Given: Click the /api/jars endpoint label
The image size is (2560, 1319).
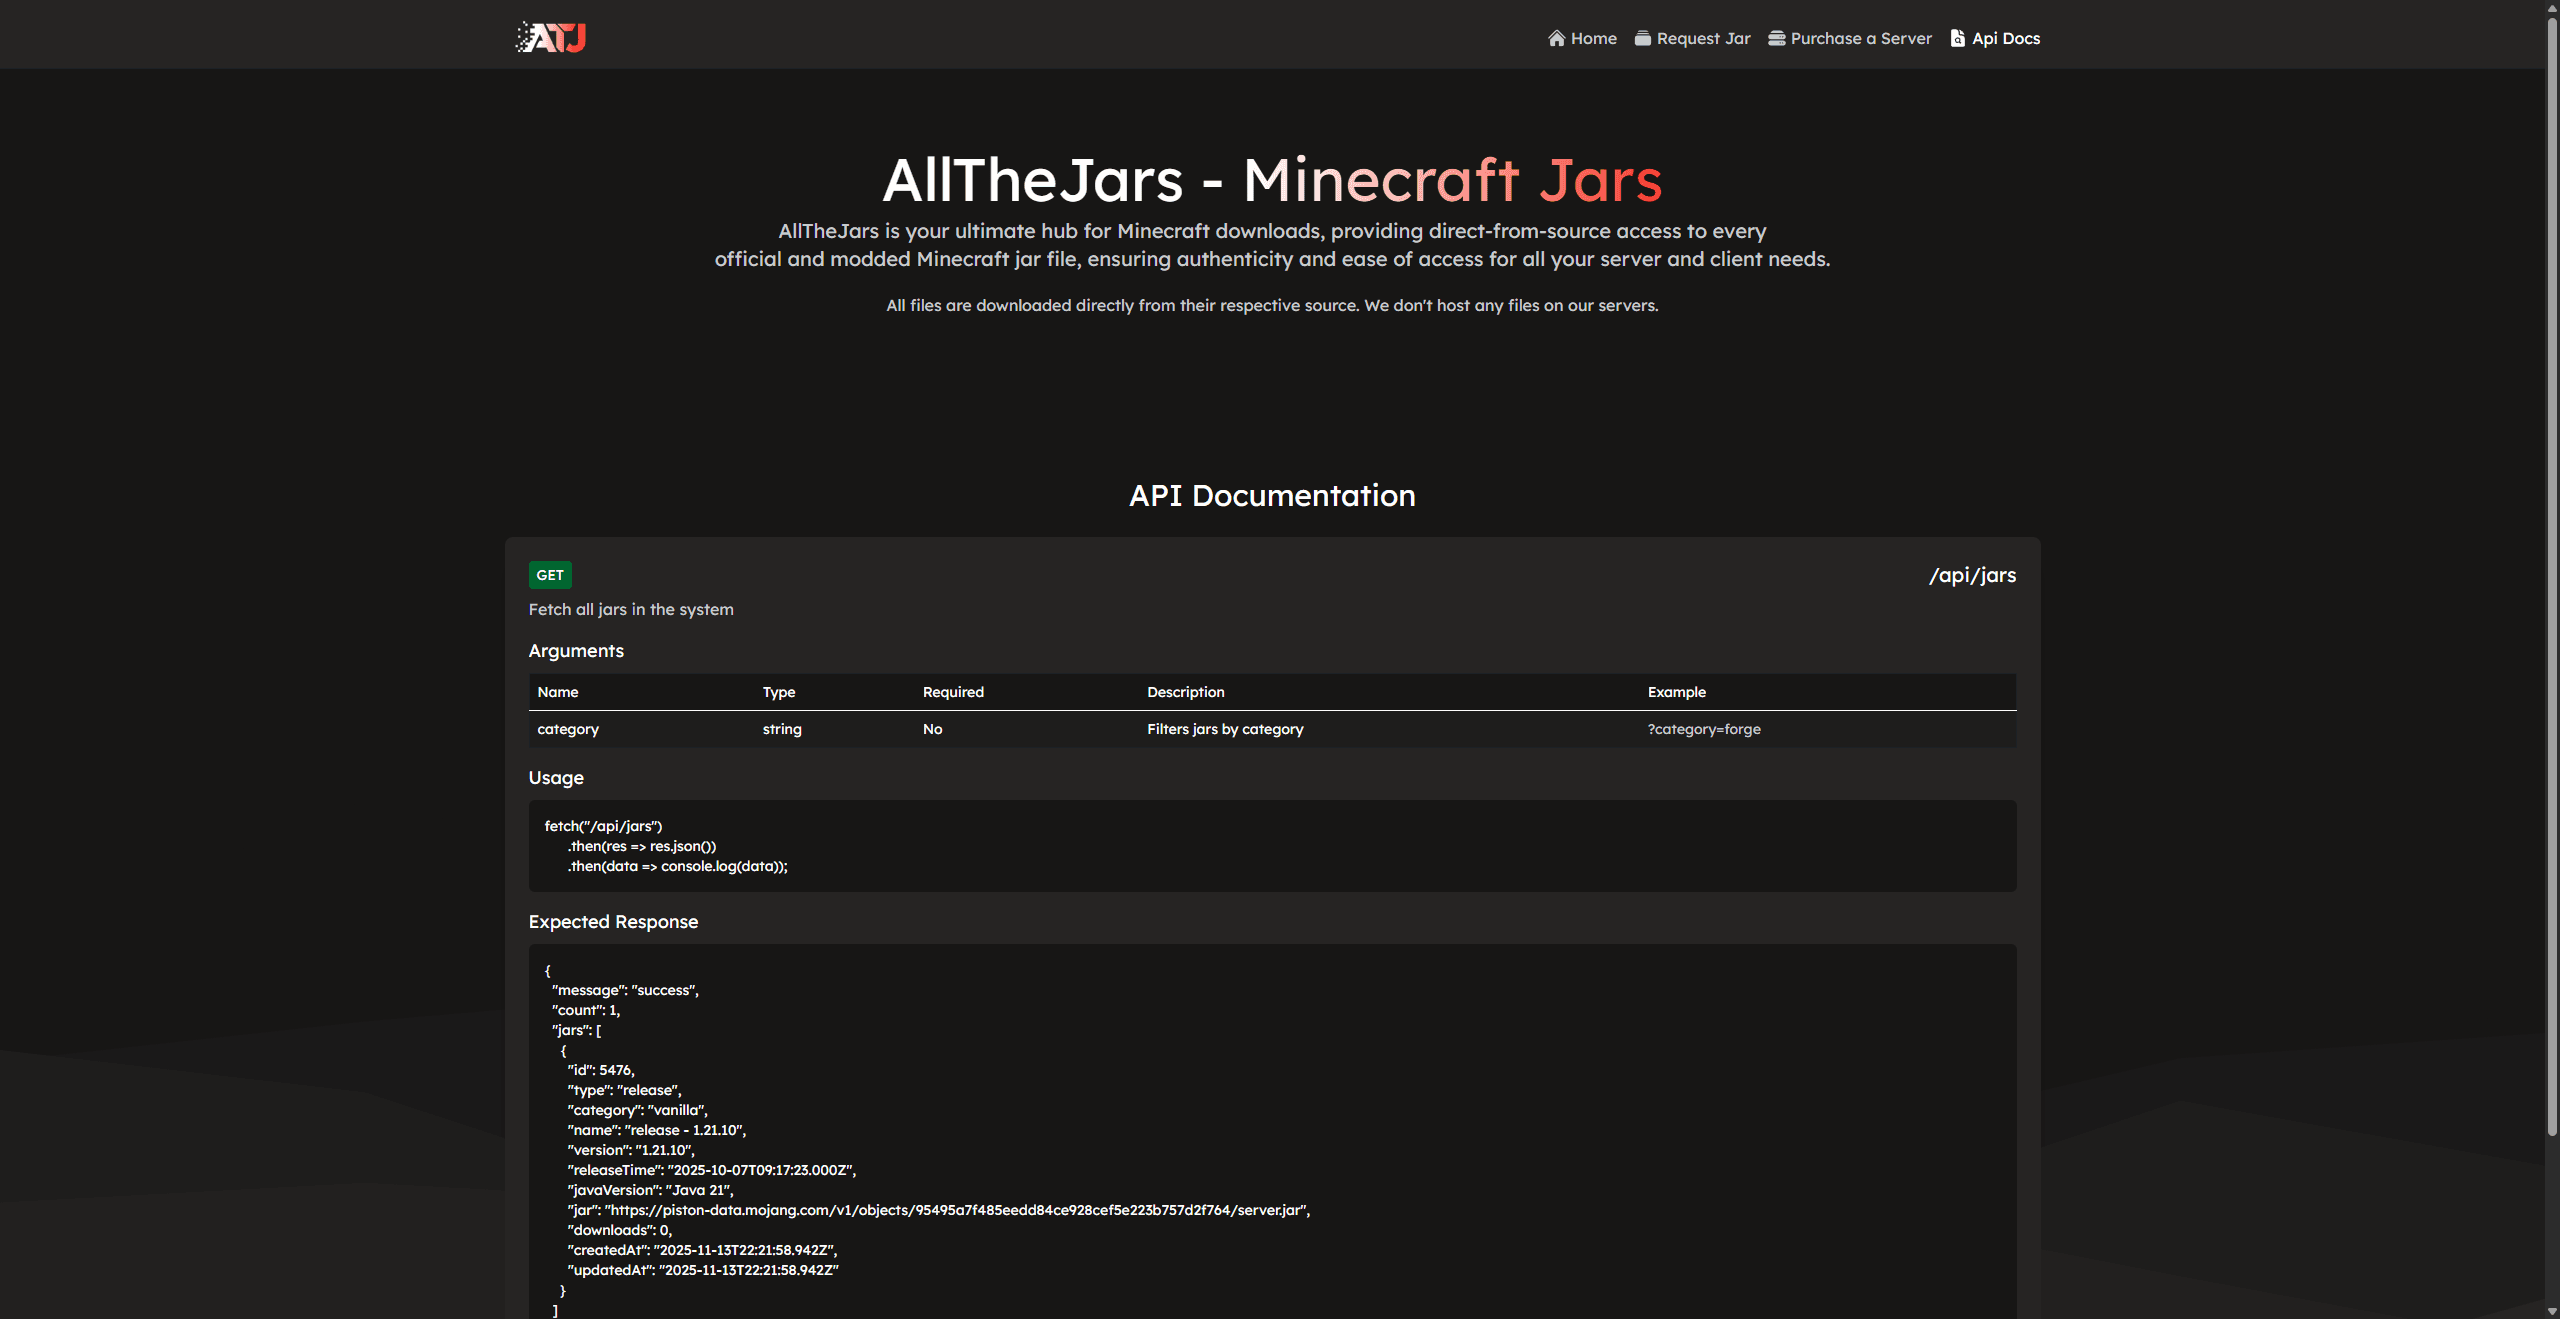Looking at the screenshot, I should tap(1972, 575).
